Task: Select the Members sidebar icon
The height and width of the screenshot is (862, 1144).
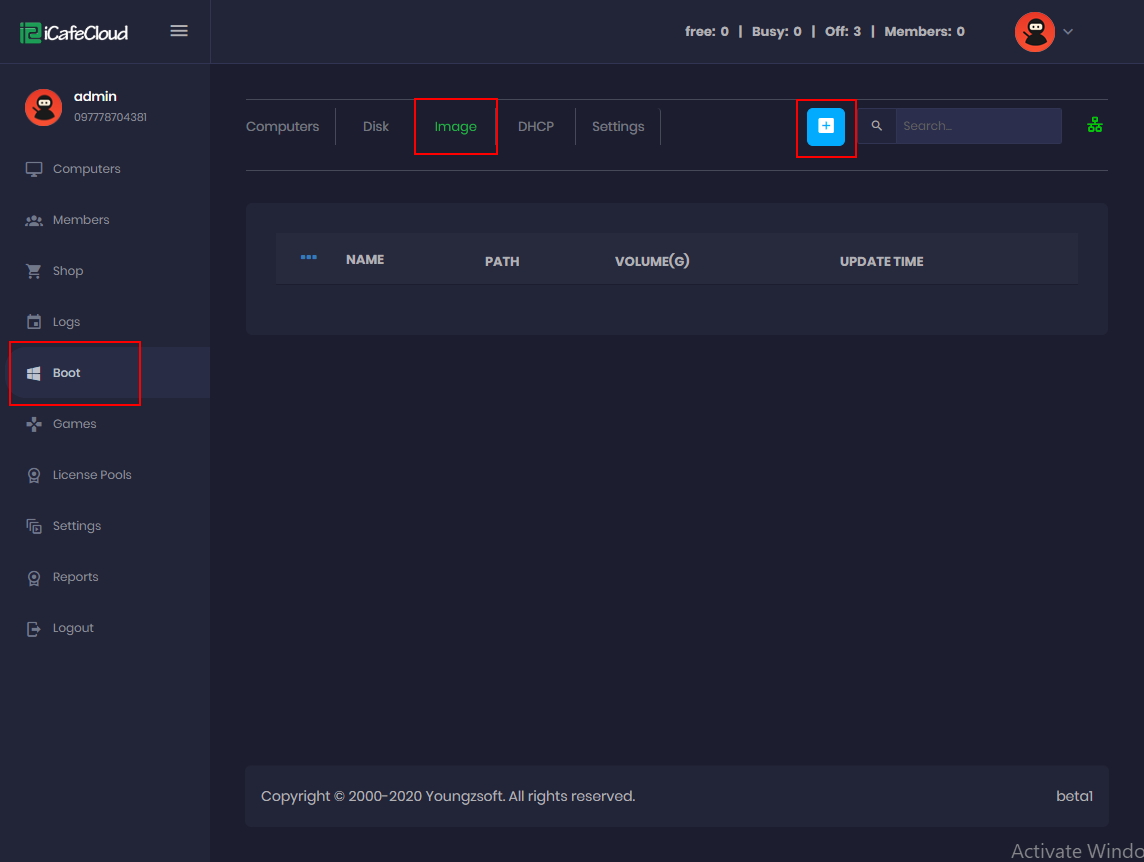Action: point(33,219)
